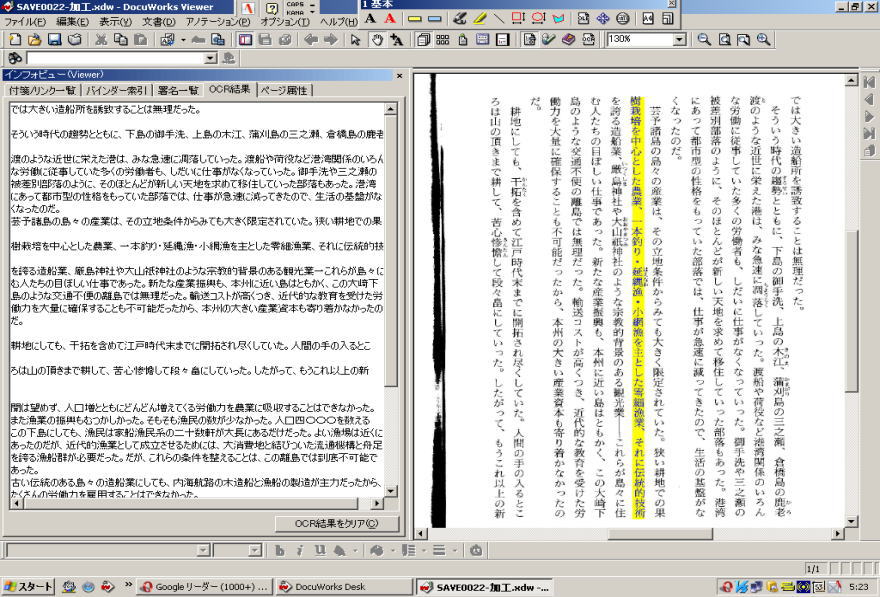Click document view scroll up arrow
880x597 pixels.
coord(851,81)
